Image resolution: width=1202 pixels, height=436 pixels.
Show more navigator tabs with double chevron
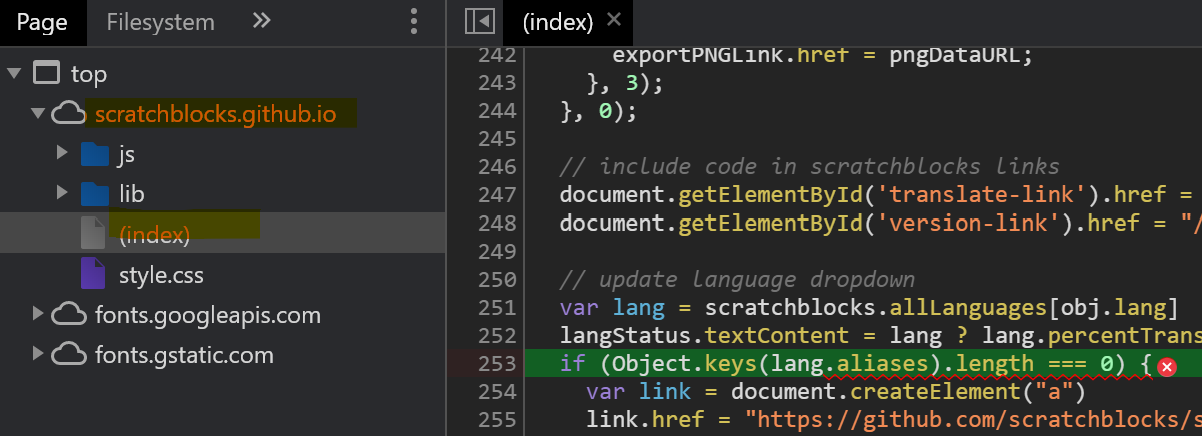(x=261, y=21)
